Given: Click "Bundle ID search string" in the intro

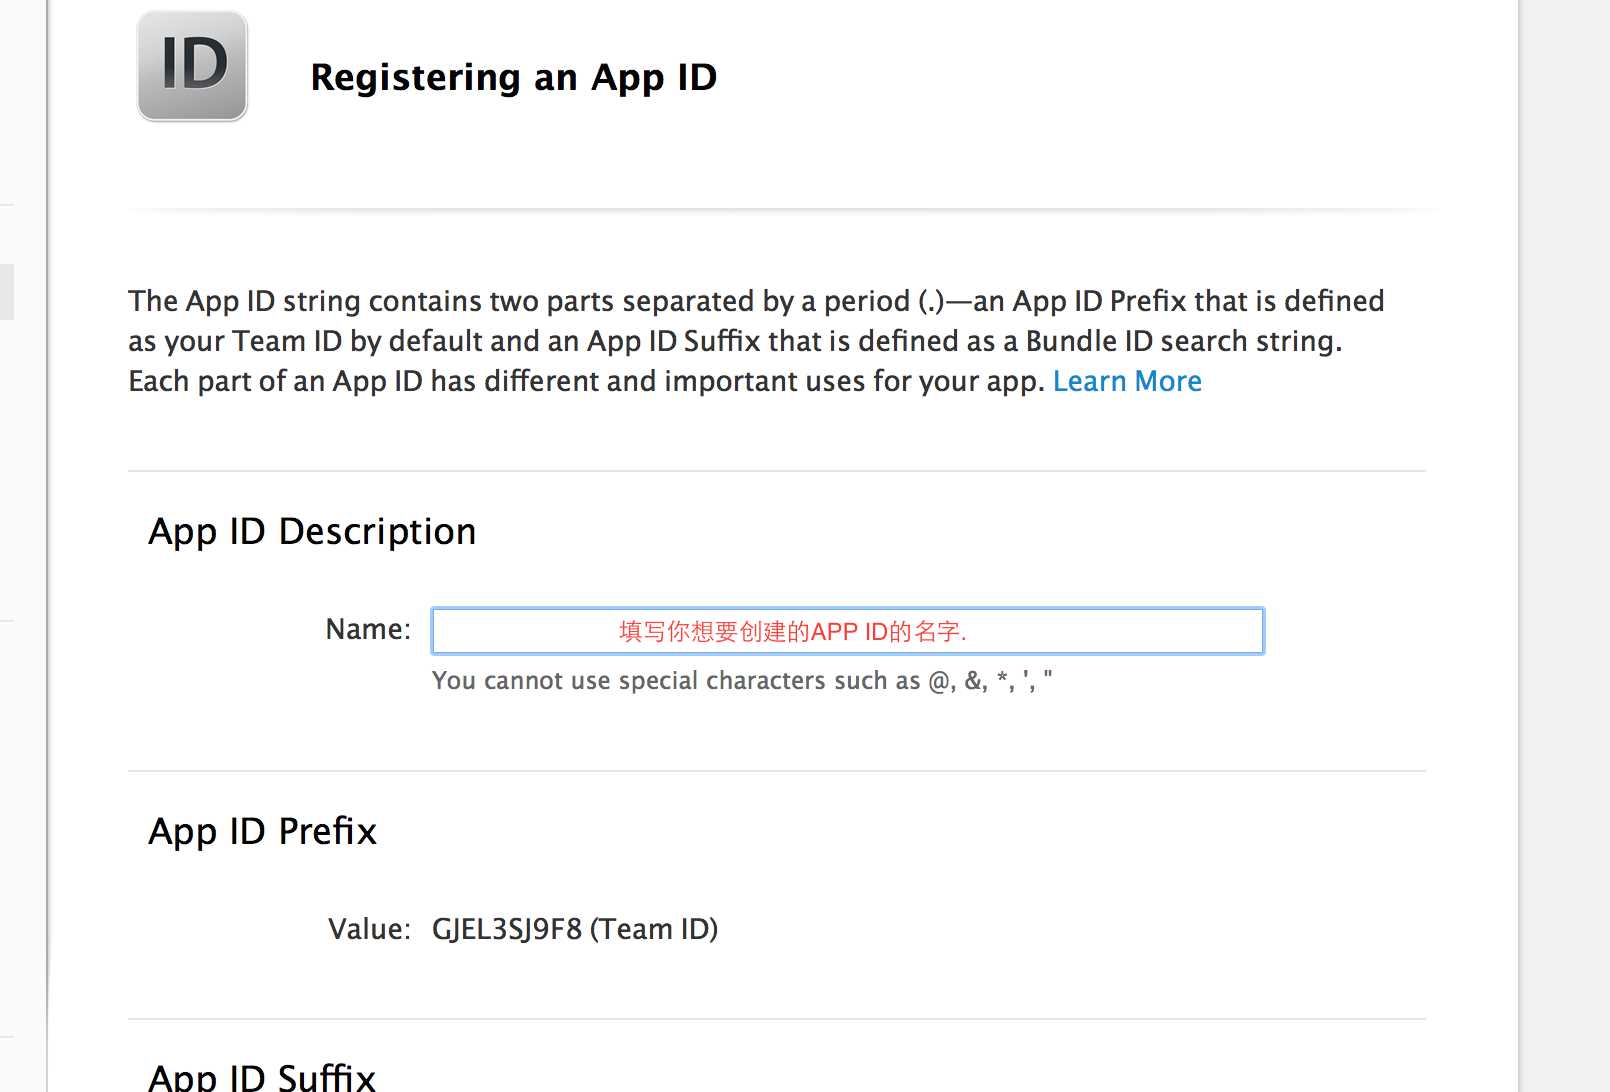Looking at the screenshot, I should tap(1183, 341).
